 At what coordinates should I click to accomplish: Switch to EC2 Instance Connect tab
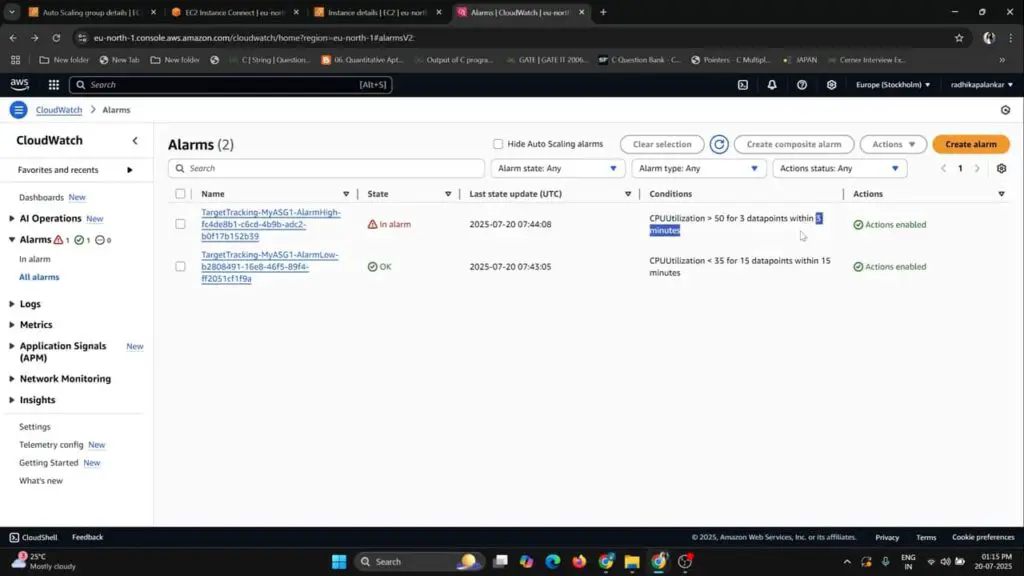click(235, 12)
